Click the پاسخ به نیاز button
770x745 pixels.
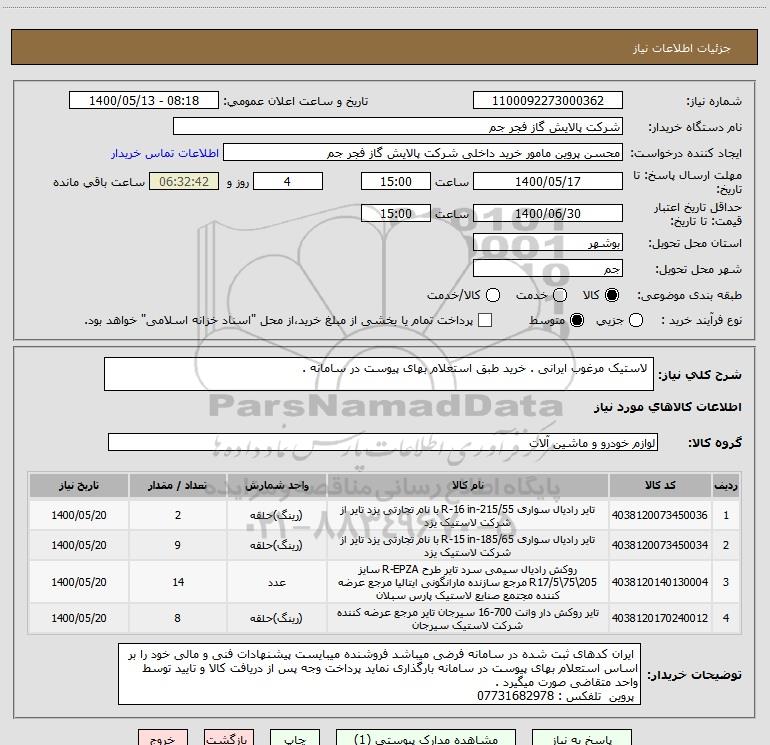582,738
